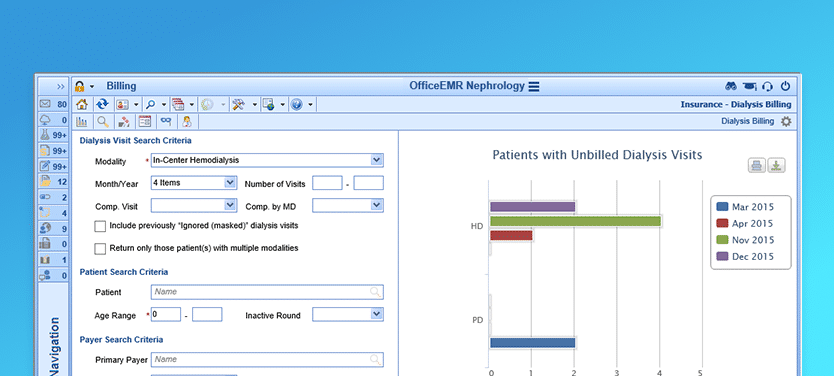Click the schedule form icon in the sub-toolbar
This screenshot has height=376, width=834.
pyautogui.click(x=145, y=122)
